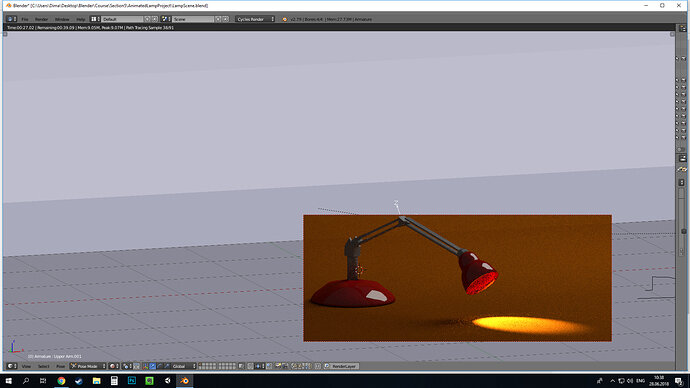This screenshot has height=388, width=690.
Task: Click the ENG language indicator
Action: (x=641, y=381)
